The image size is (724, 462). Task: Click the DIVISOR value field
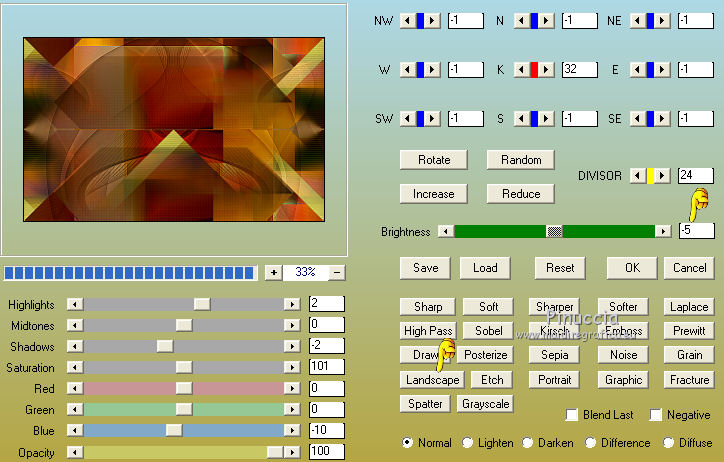tap(696, 175)
